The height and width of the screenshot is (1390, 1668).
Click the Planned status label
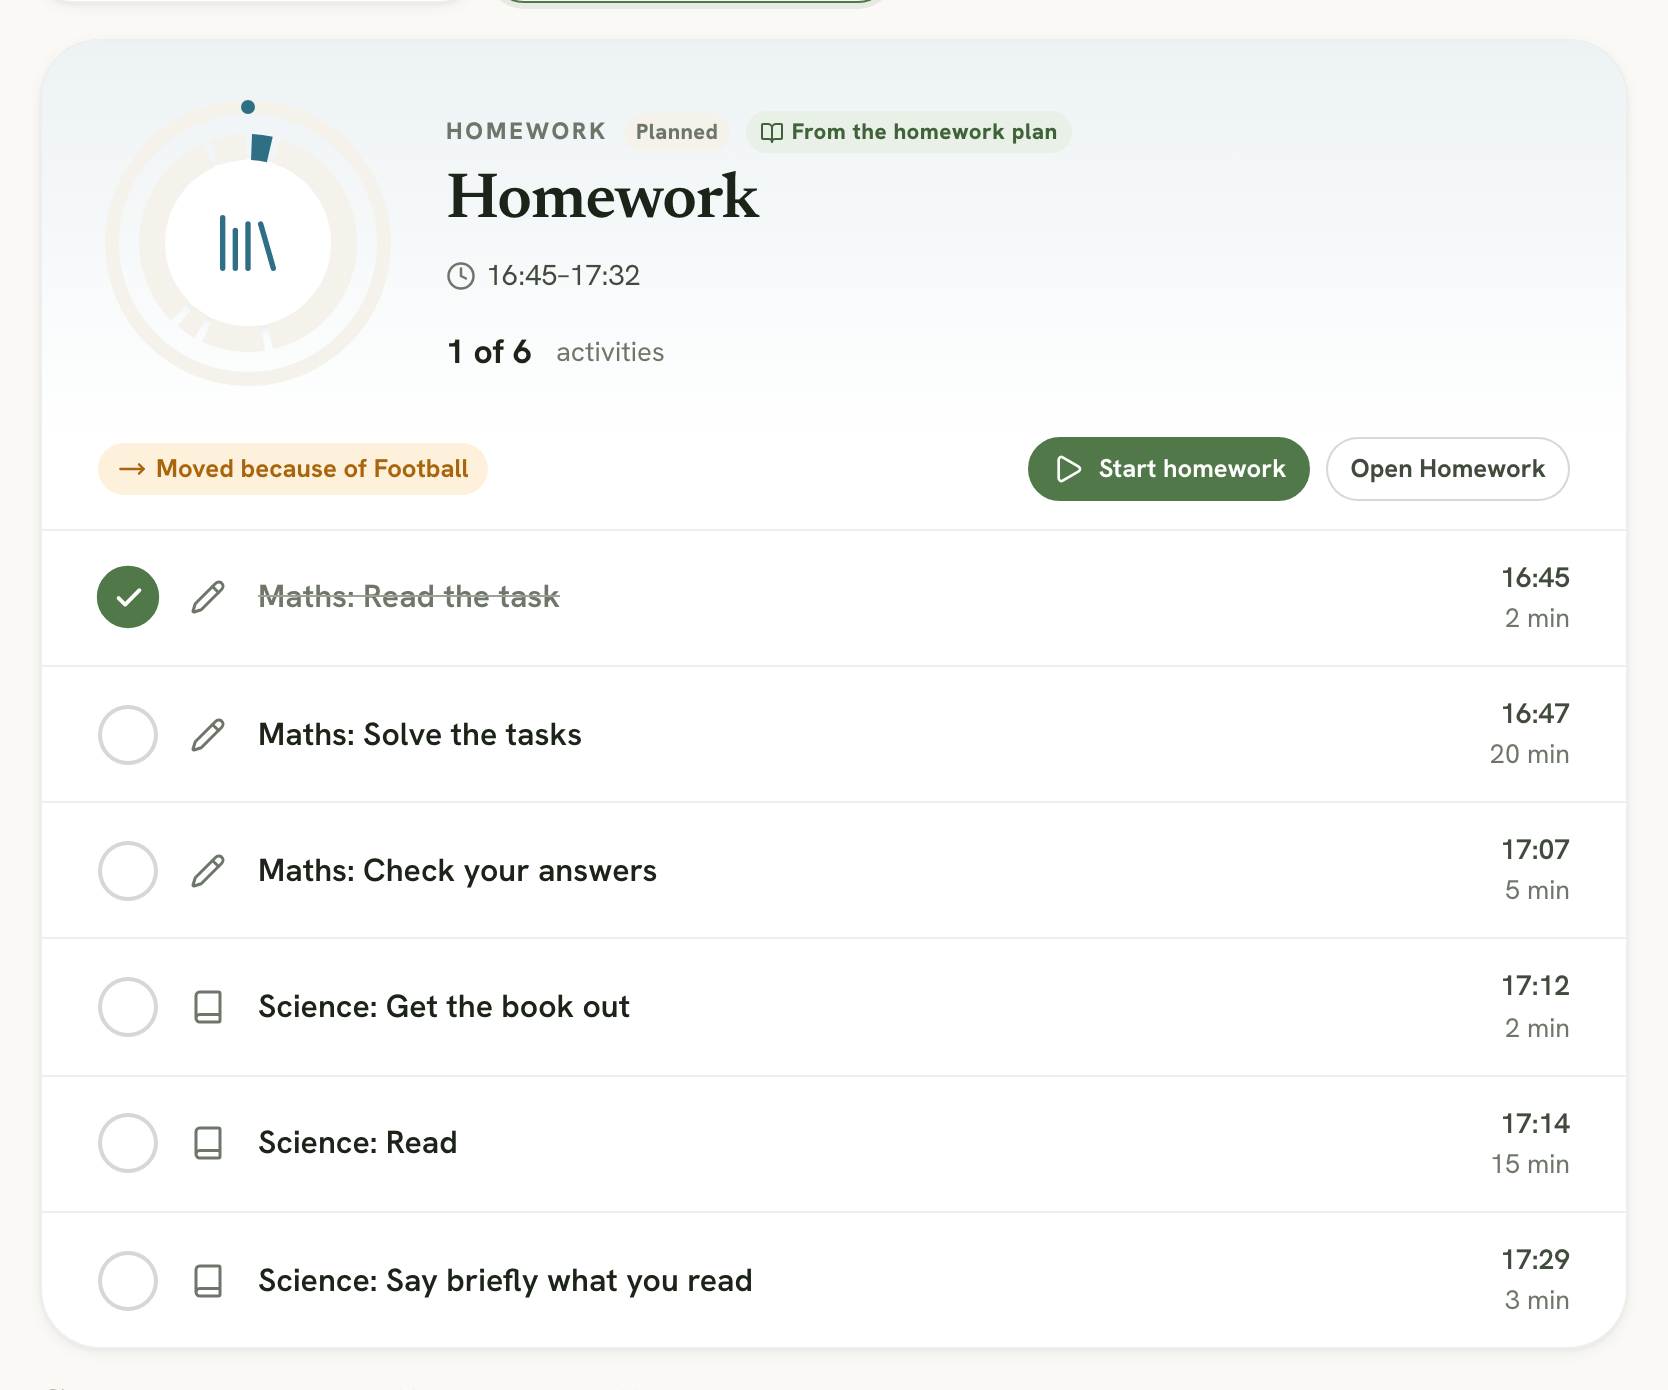pos(677,132)
